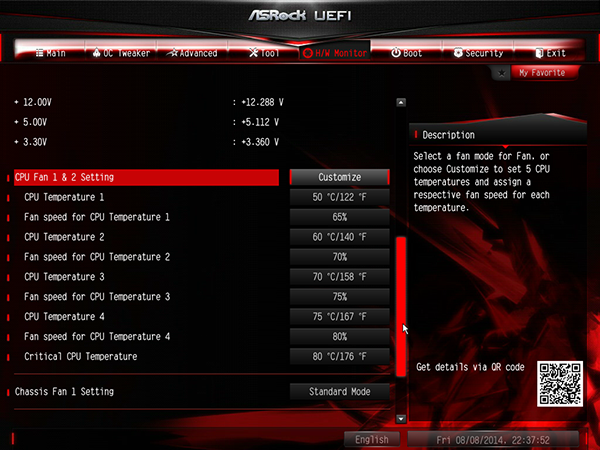Switch to the Tool tab
The image size is (600, 450).
click(263, 53)
